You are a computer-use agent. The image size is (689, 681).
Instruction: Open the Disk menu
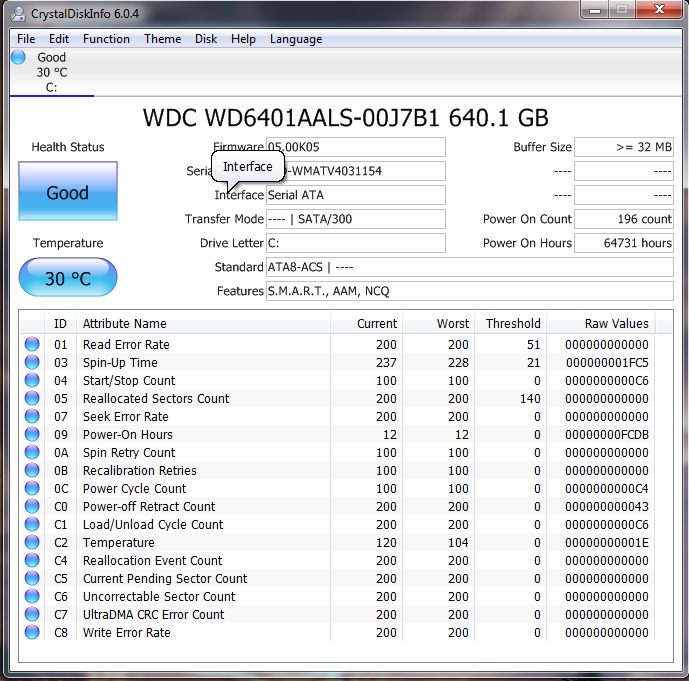[x=206, y=39]
